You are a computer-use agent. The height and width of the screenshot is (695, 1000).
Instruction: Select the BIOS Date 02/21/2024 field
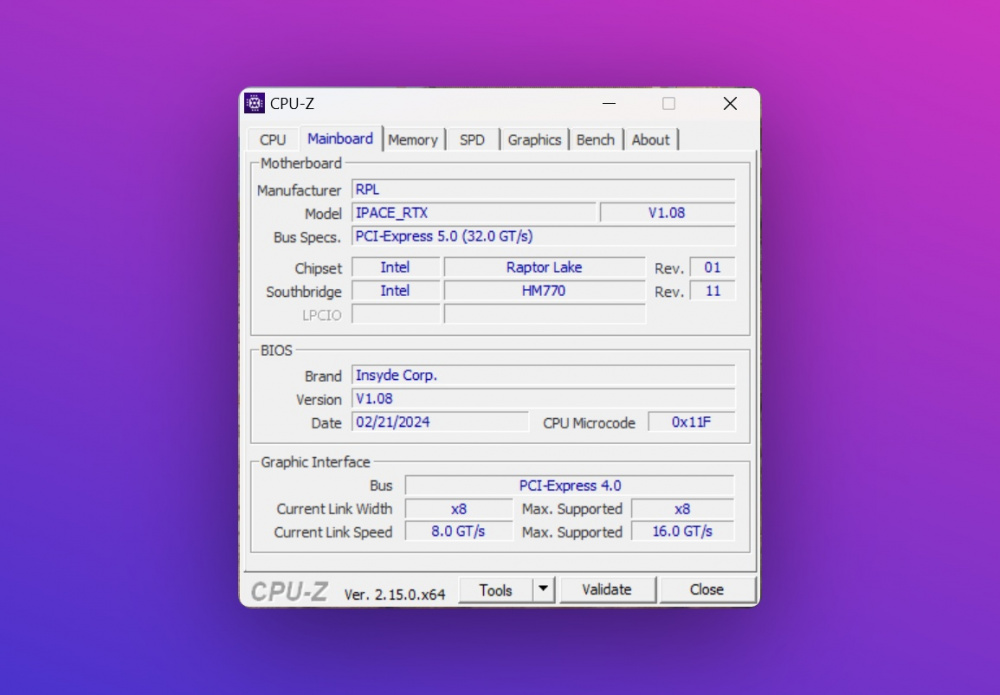tap(440, 422)
